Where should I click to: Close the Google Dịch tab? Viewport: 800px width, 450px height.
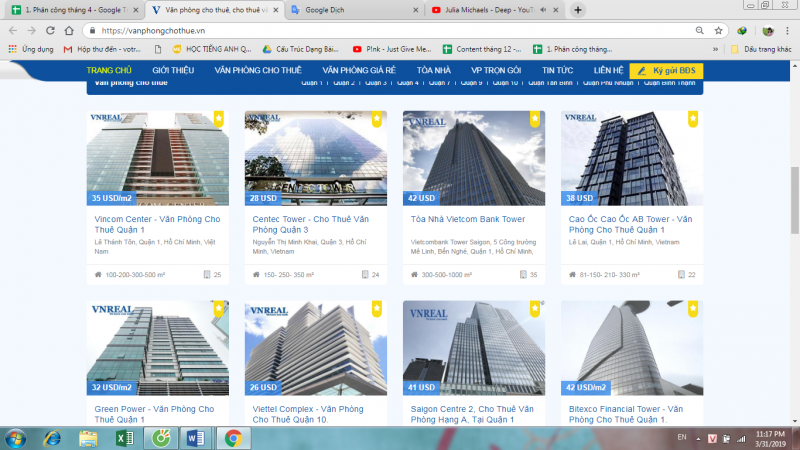[415, 10]
